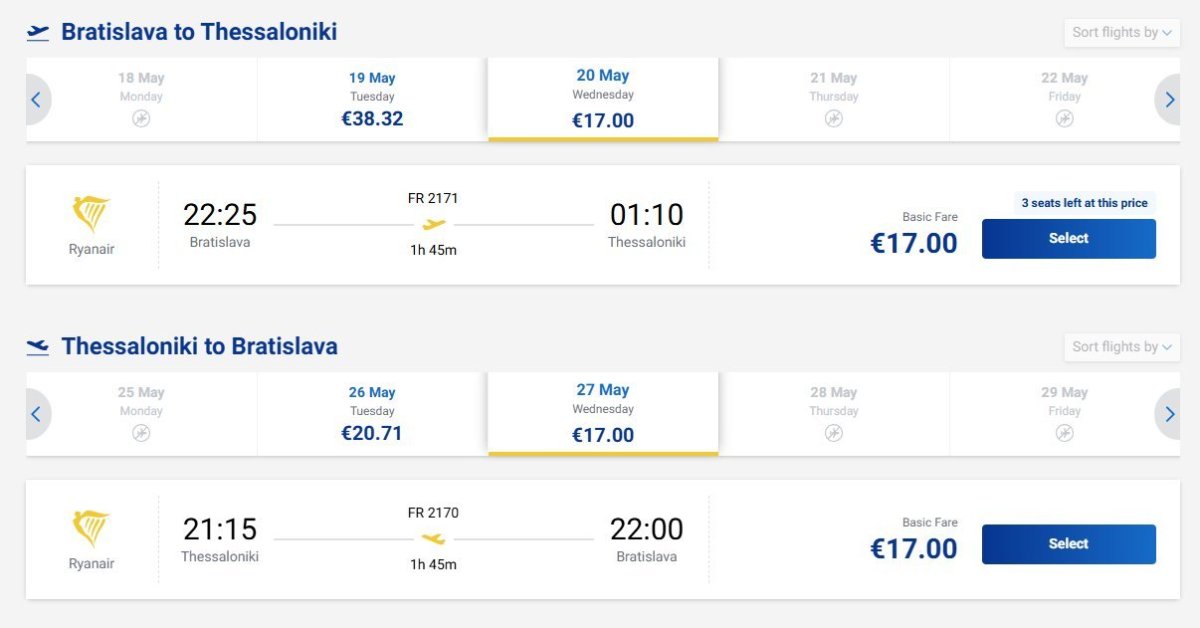This screenshot has width=1200, height=628.
Task: Open the return 'Sort flights by' dropdown
Action: (x=1121, y=347)
